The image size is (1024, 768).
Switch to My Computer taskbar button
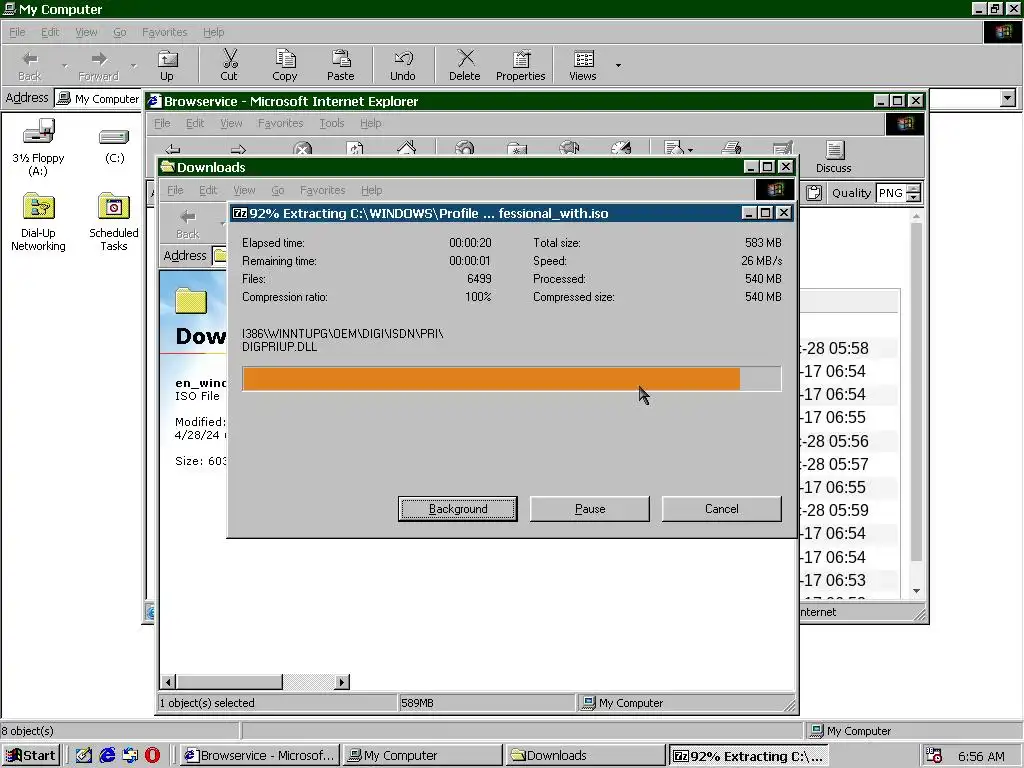click(423, 756)
